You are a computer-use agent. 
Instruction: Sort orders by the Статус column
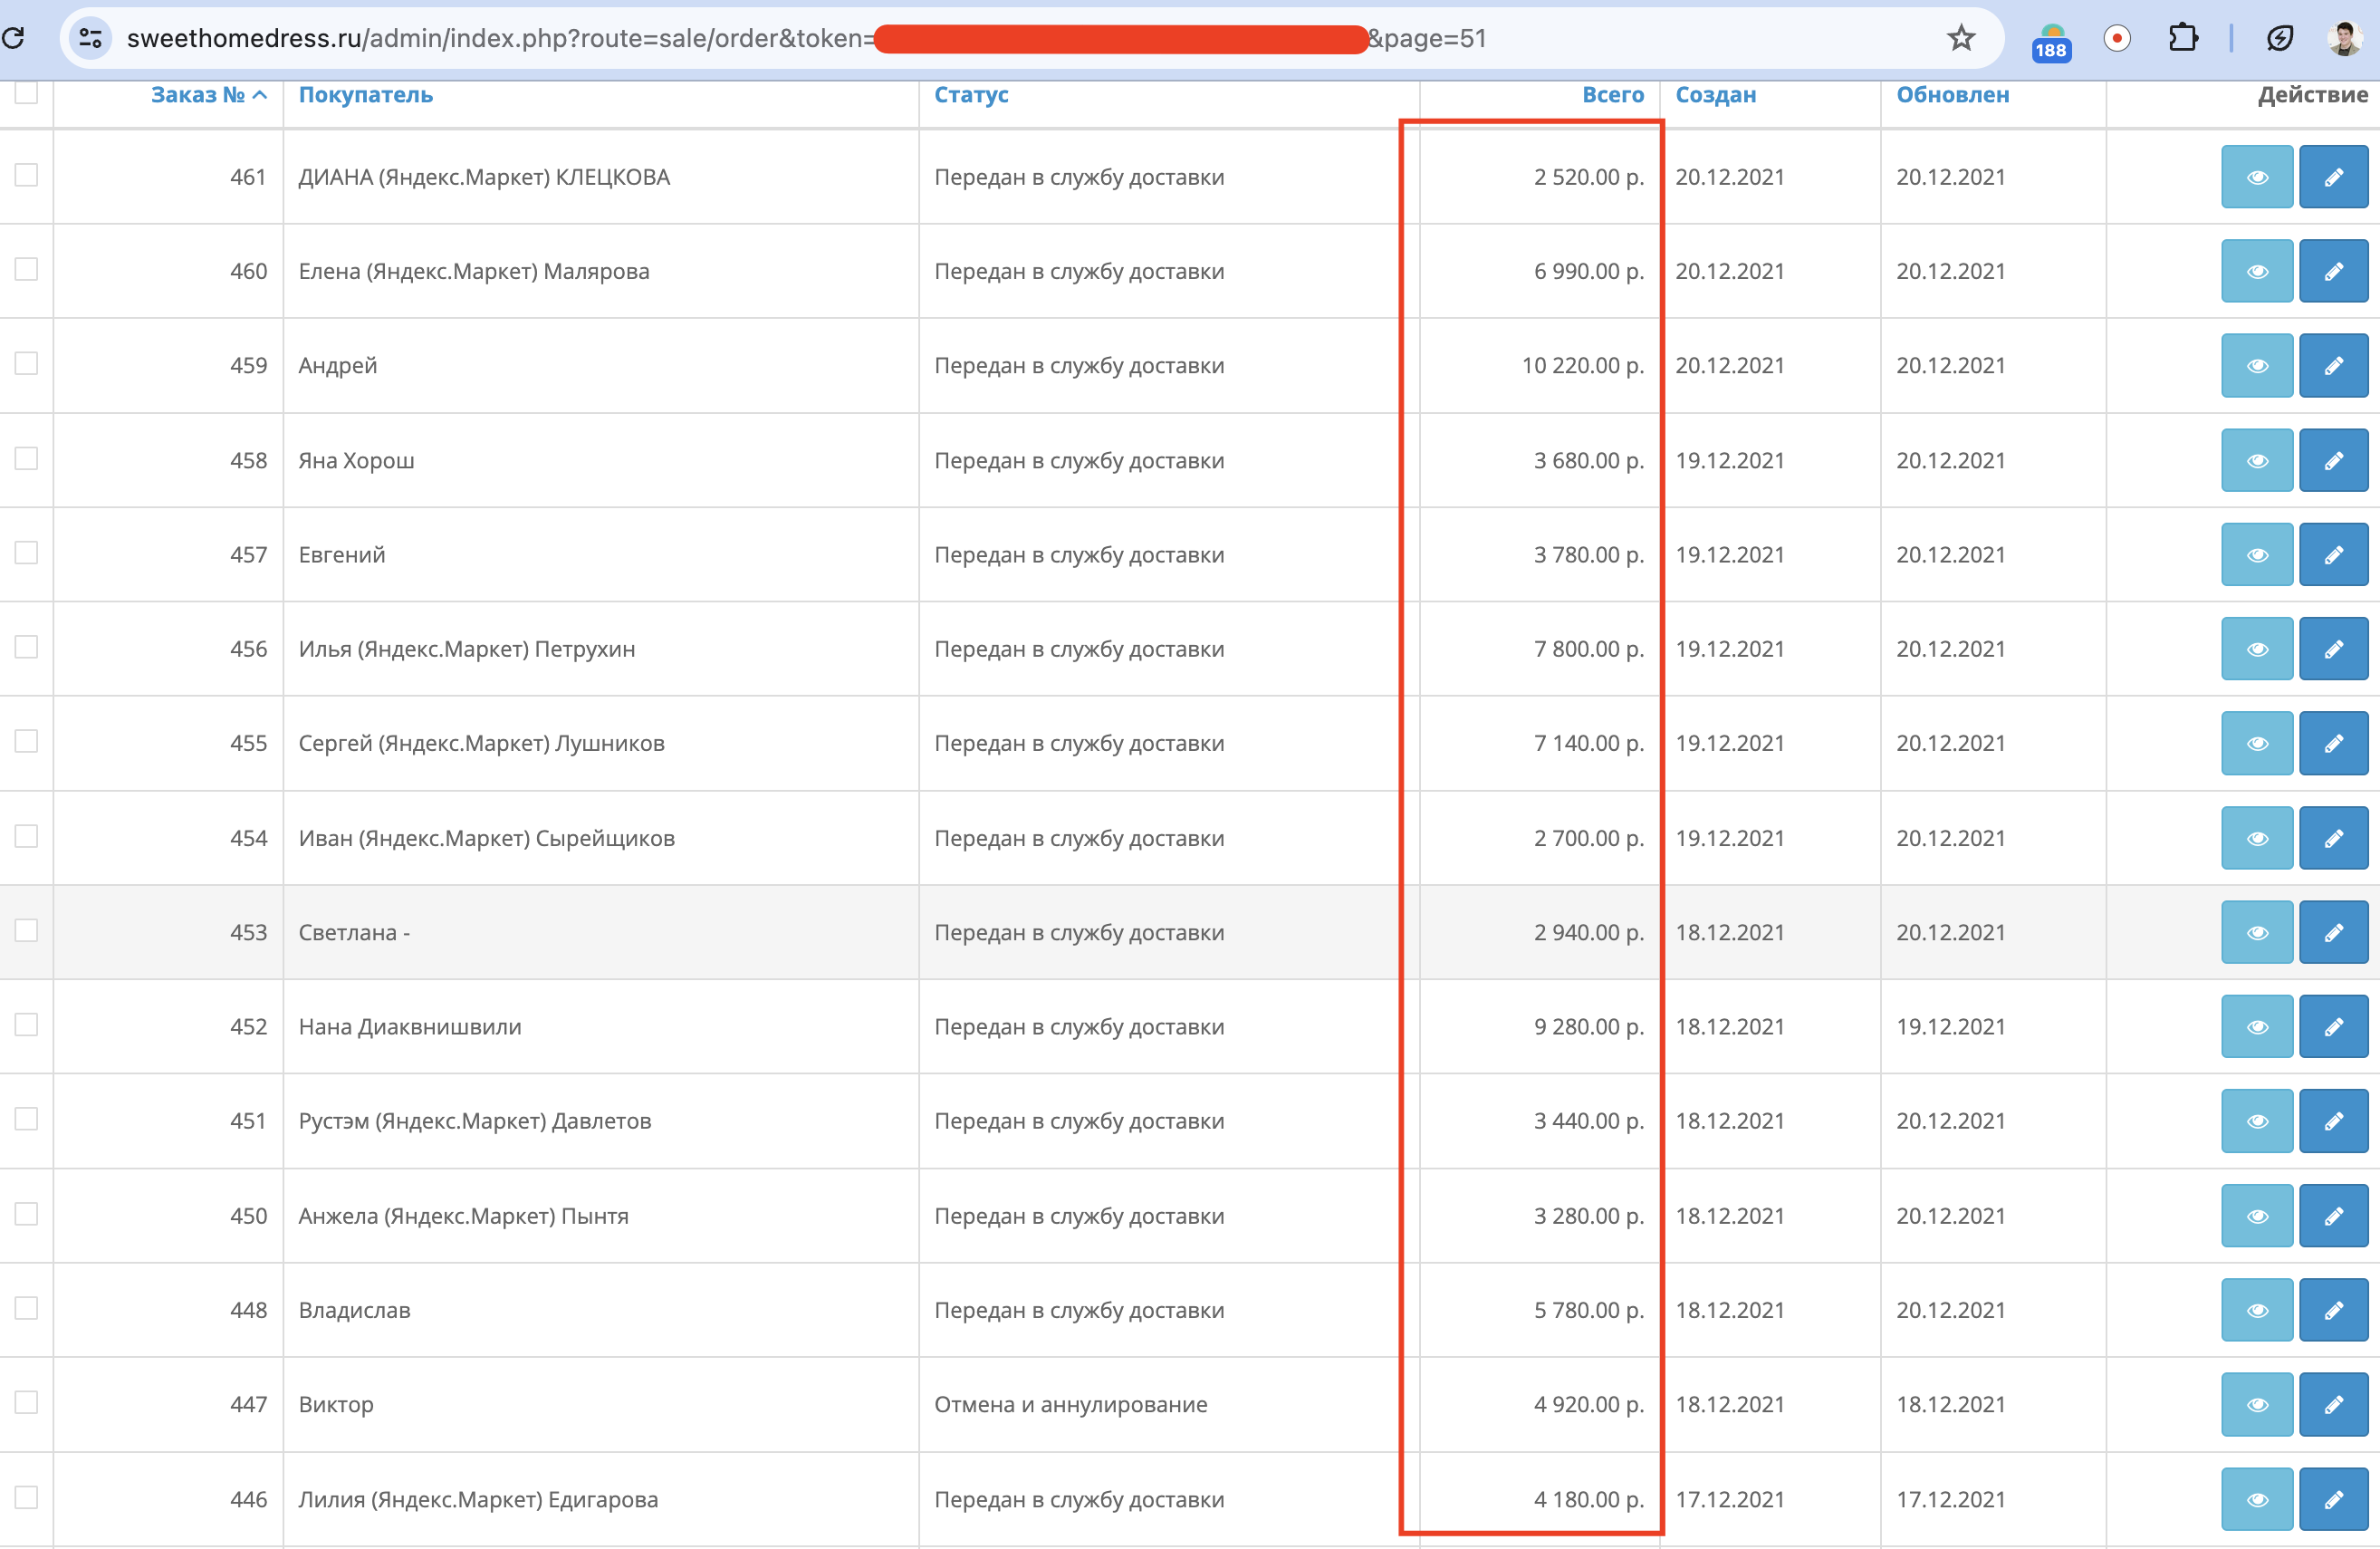(x=970, y=95)
